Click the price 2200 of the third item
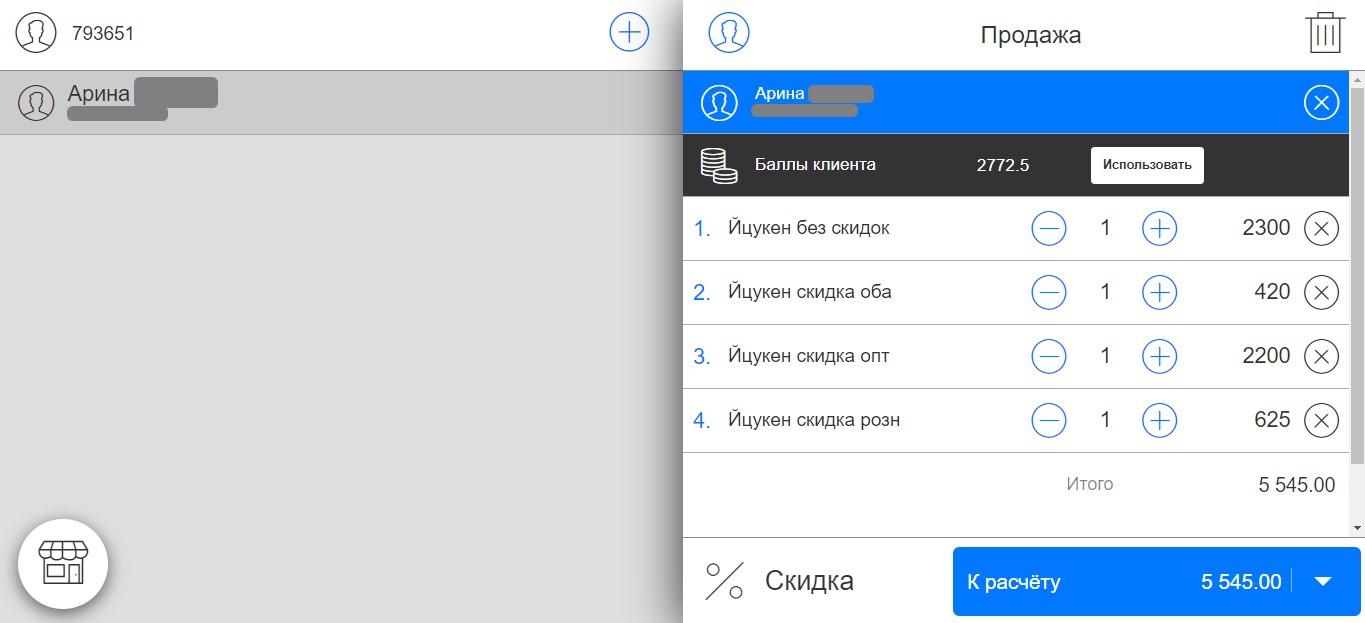Screen dimensions: 1365x623 coord(1266,357)
